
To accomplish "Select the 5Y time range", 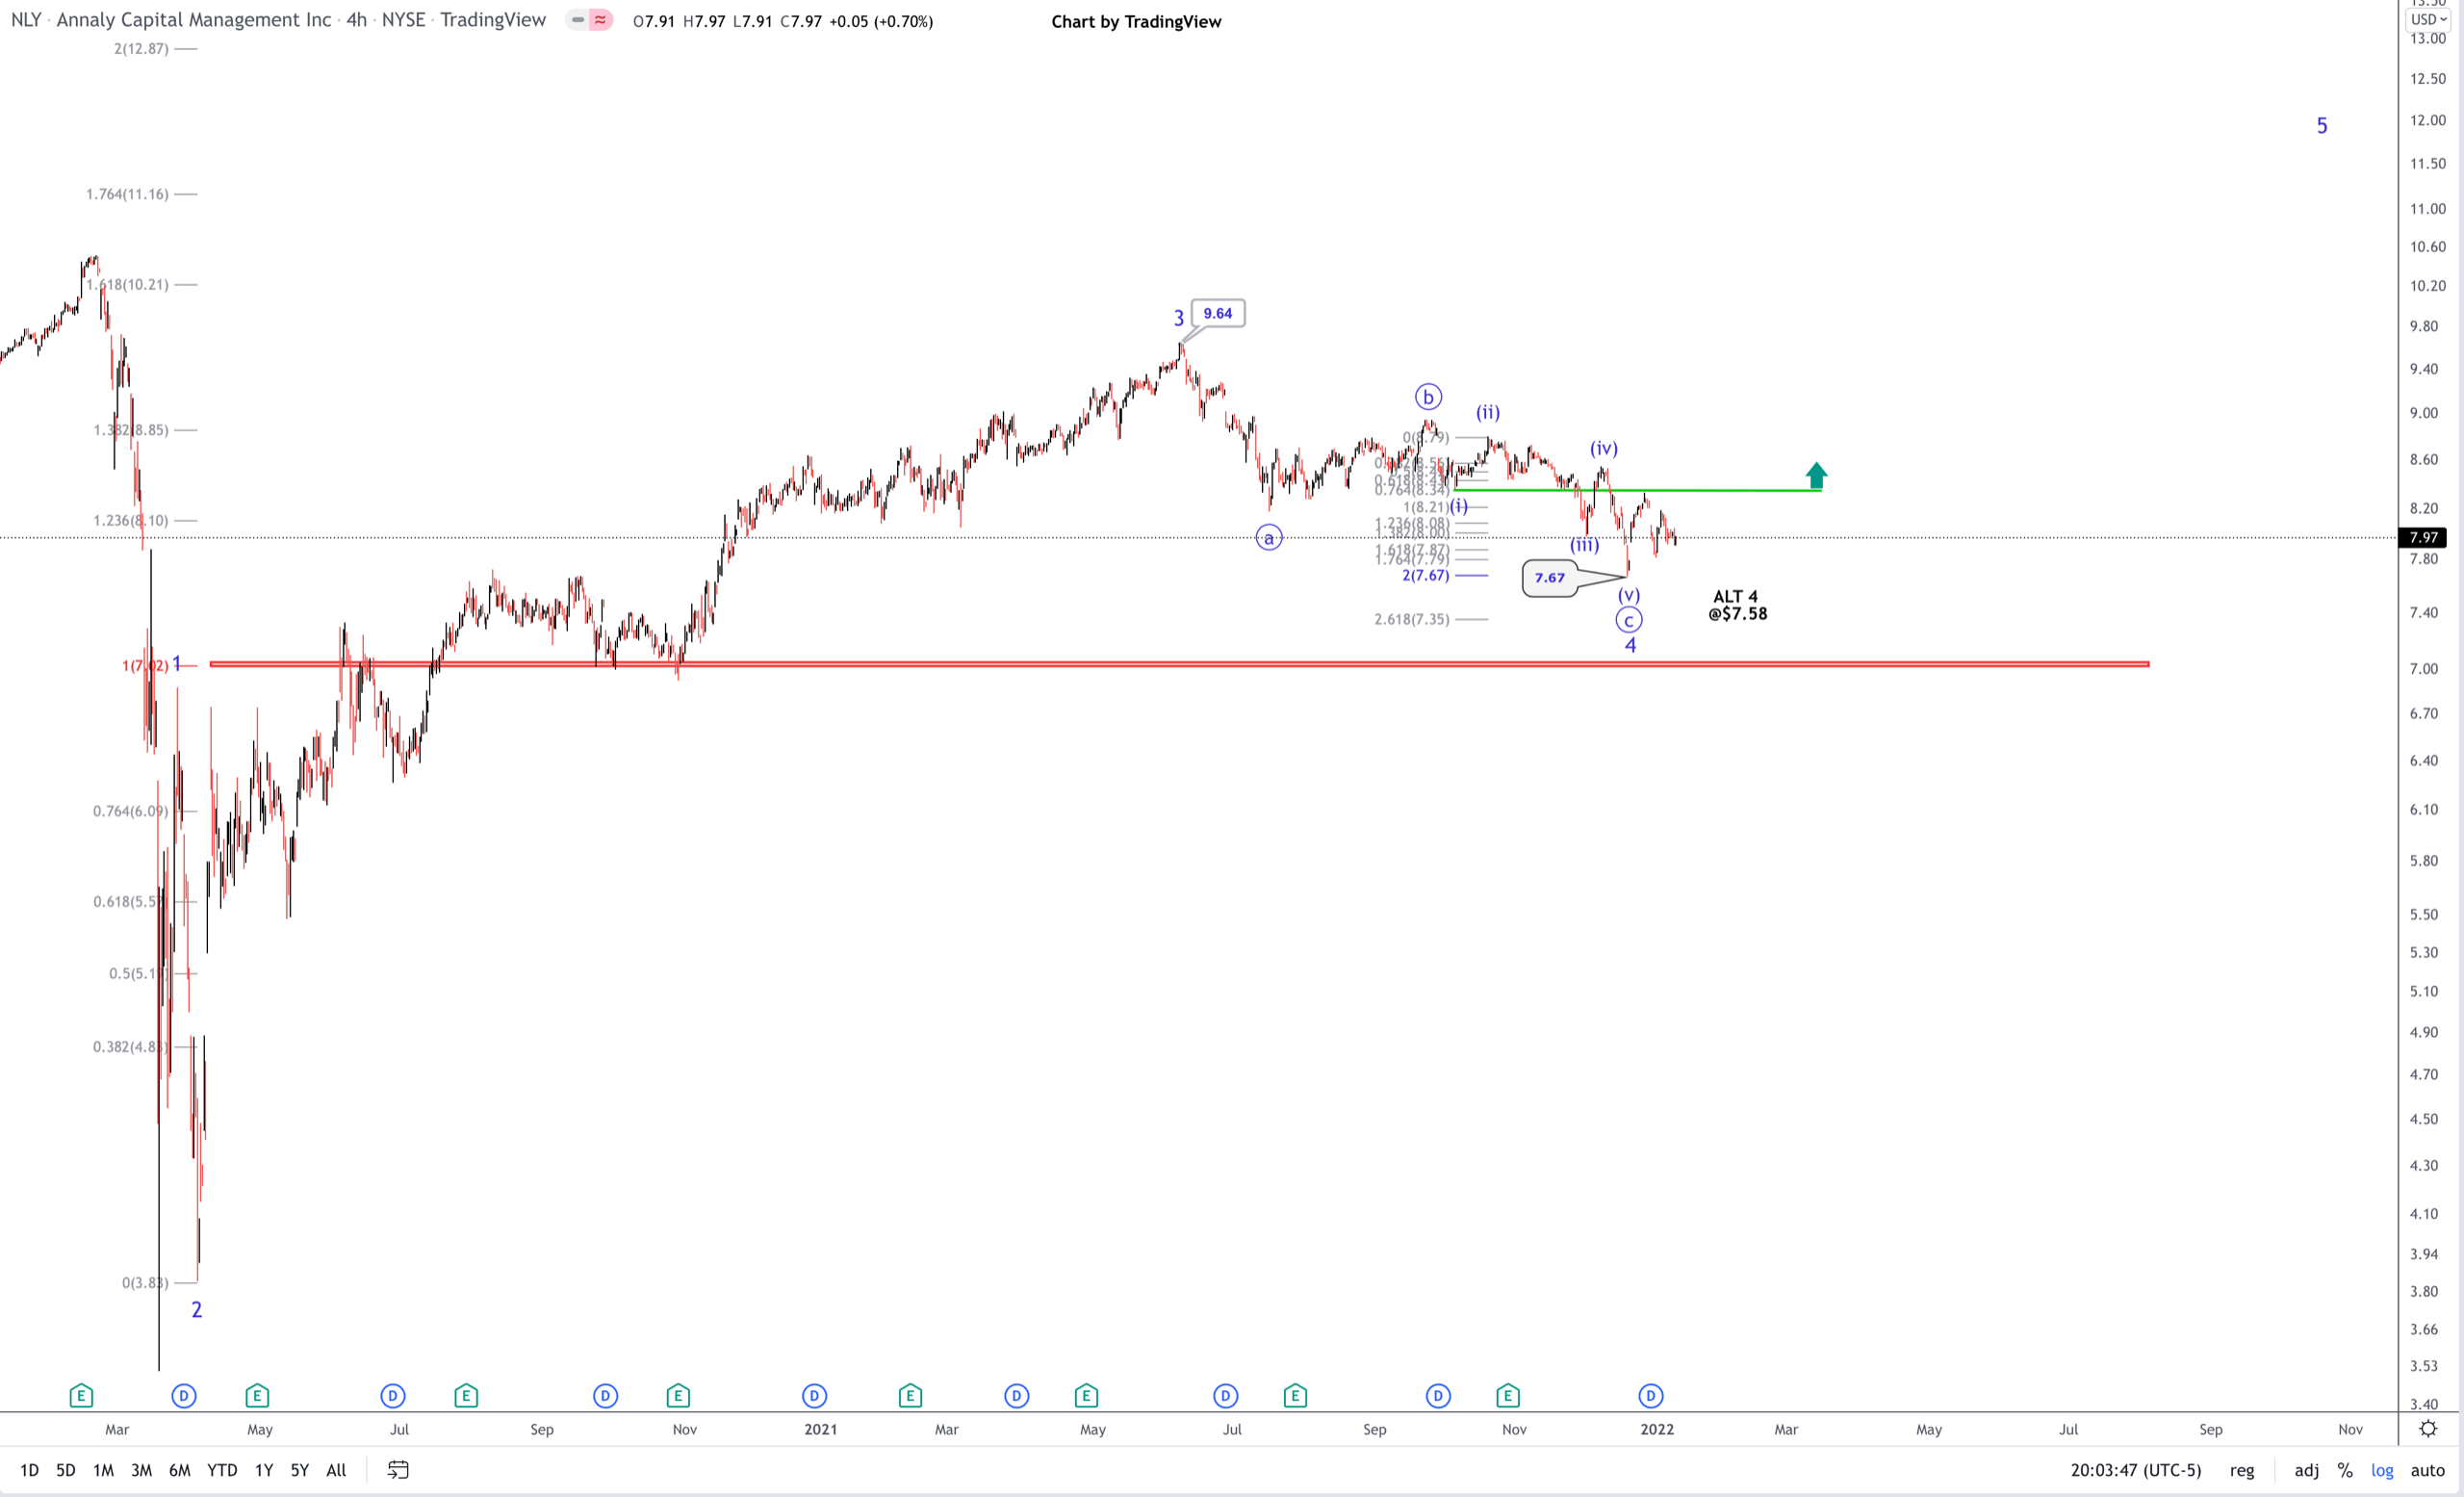I will coord(300,1469).
